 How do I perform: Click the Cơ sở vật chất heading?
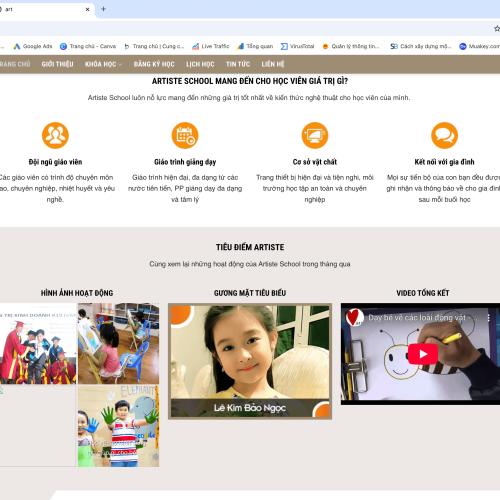tap(315, 162)
